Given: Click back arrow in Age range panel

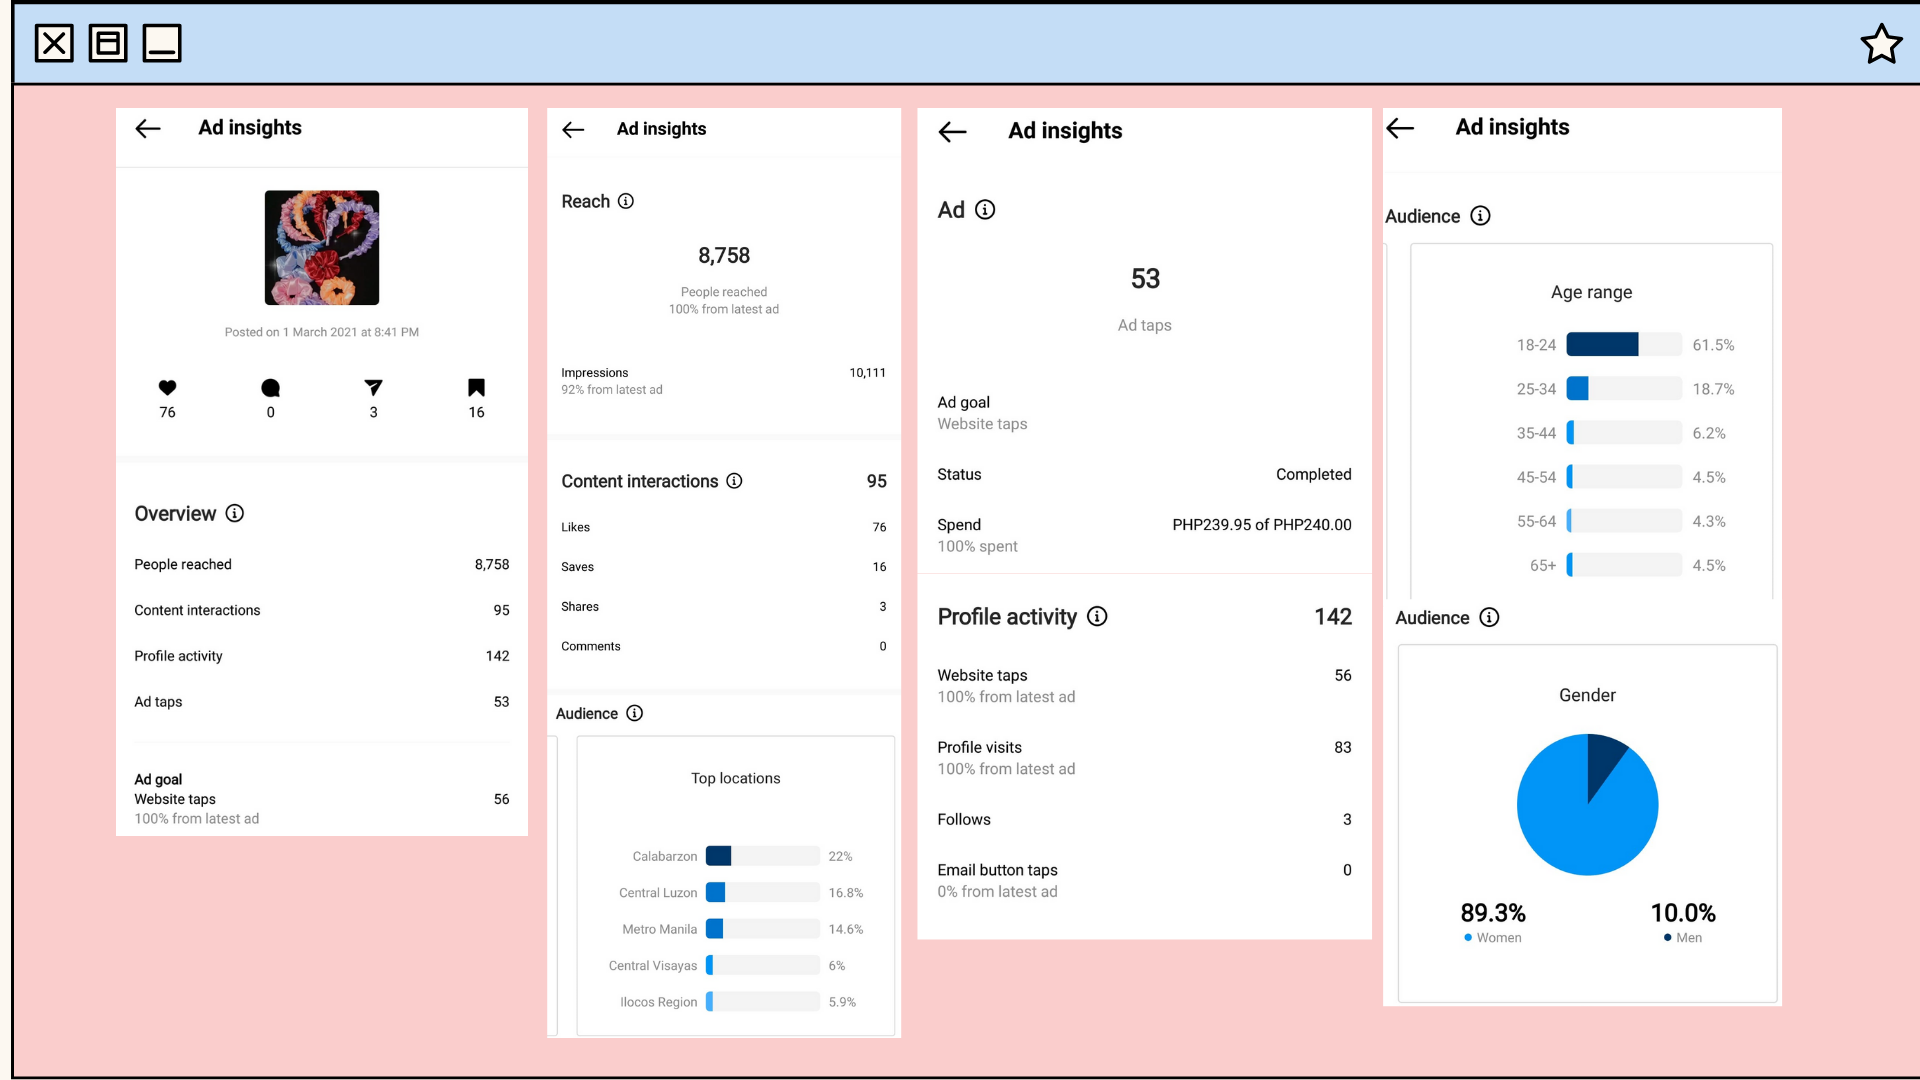Looking at the screenshot, I should tap(1400, 128).
